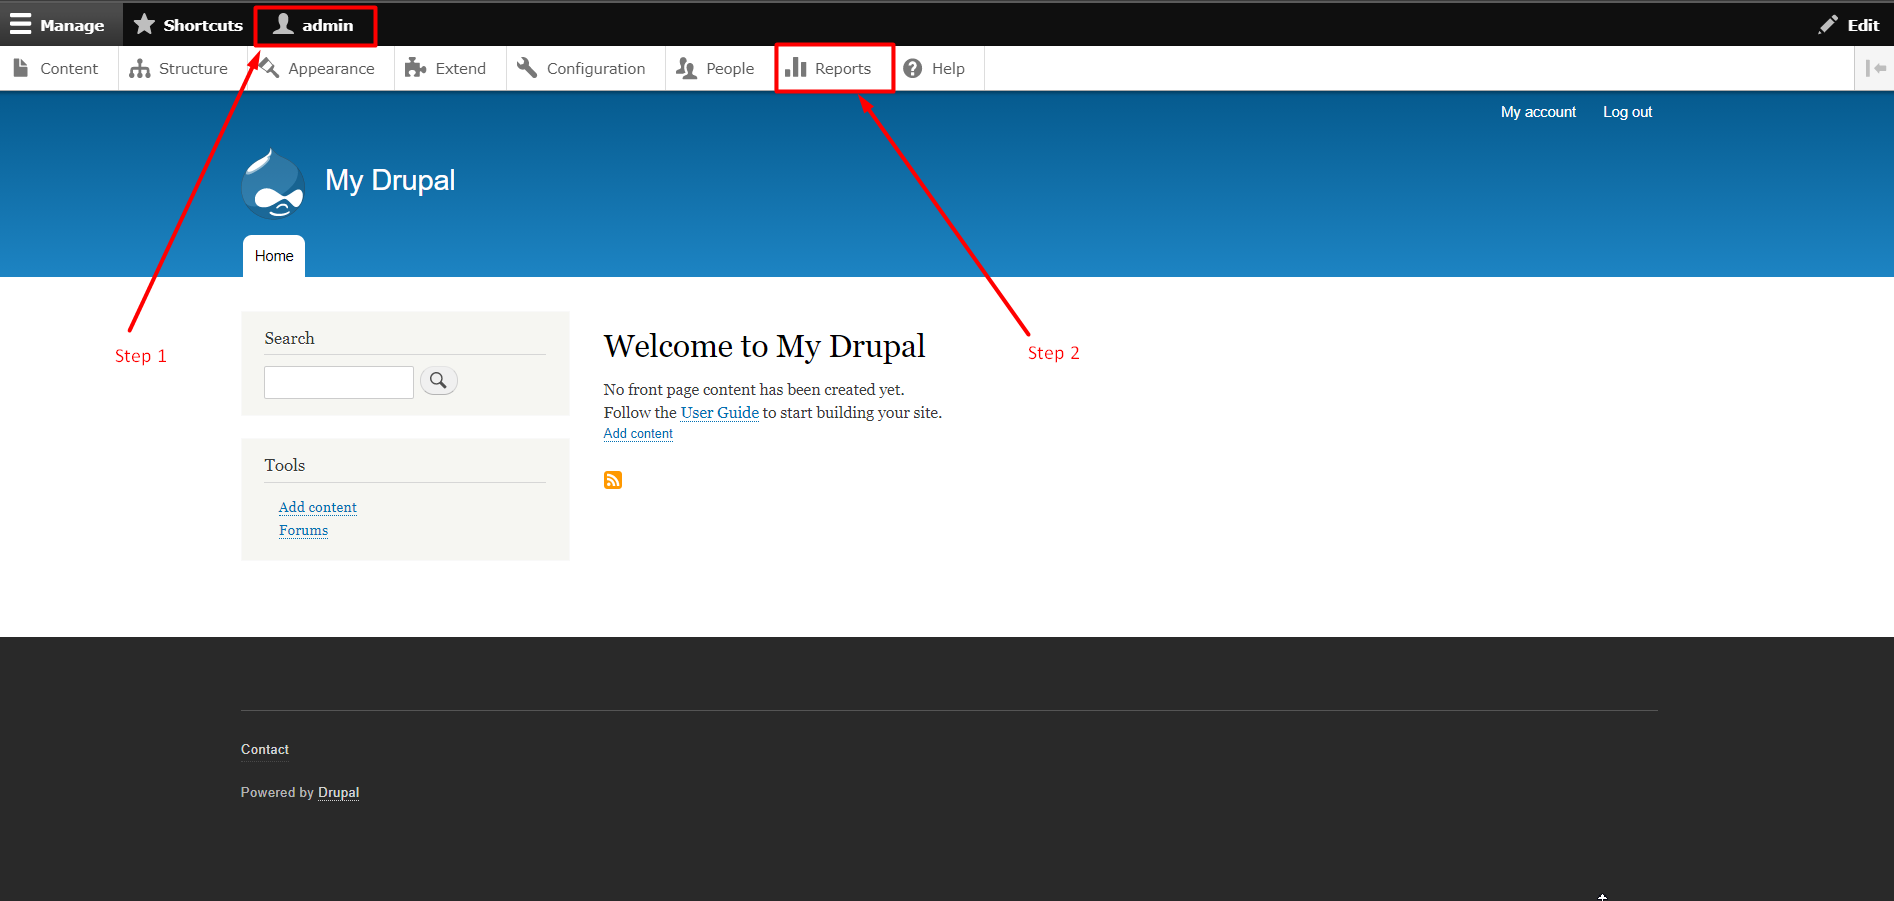Open the Forums link under Tools

click(303, 530)
